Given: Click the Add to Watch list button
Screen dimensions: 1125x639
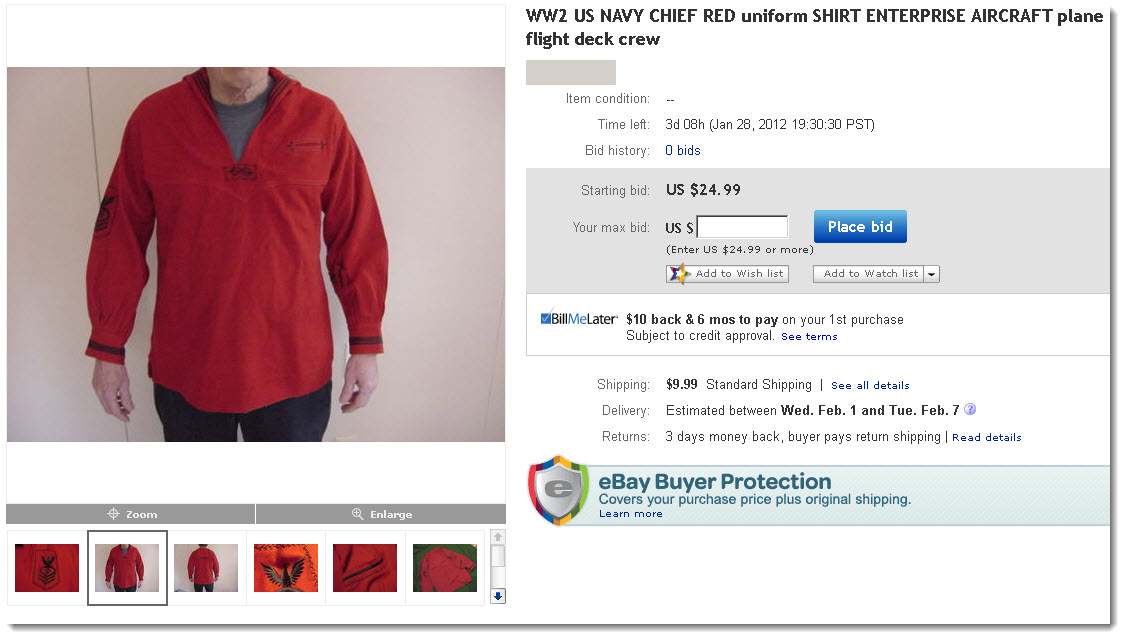Looking at the screenshot, I should tap(869, 274).
